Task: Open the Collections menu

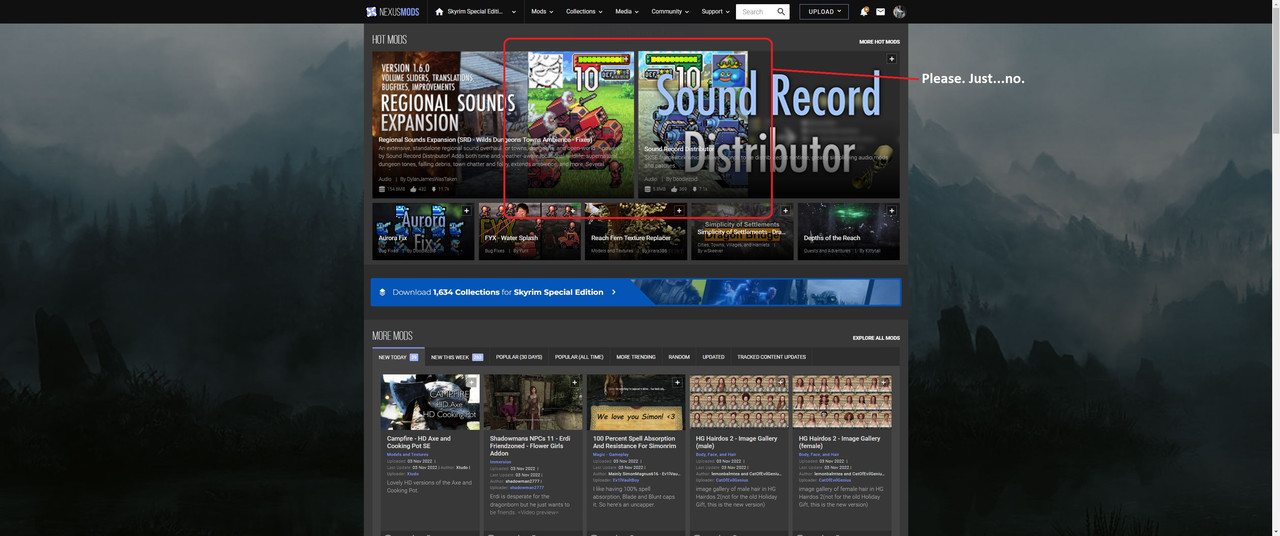Action: click(x=584, y=12)
